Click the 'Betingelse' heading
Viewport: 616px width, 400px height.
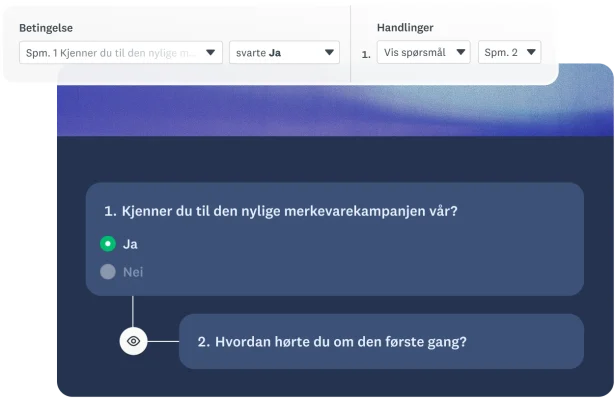pos(46,28)
